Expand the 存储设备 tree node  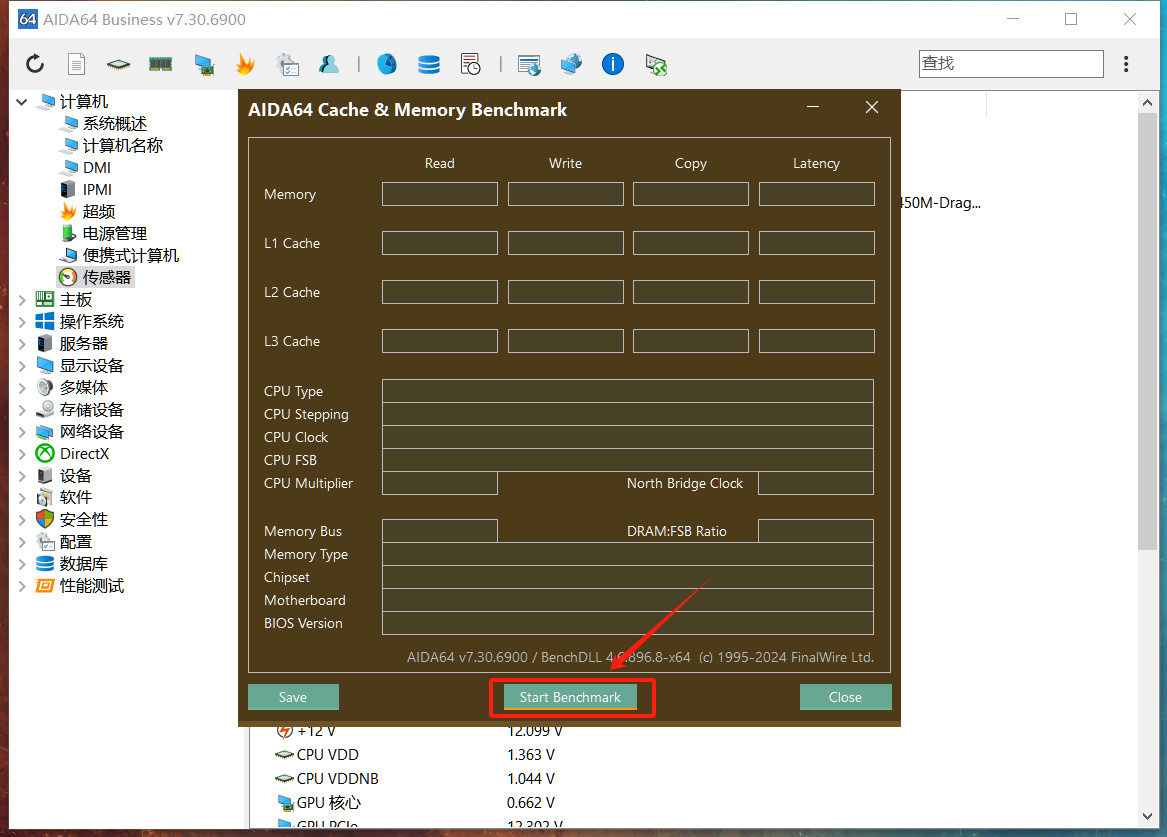(x=22, y=410)
